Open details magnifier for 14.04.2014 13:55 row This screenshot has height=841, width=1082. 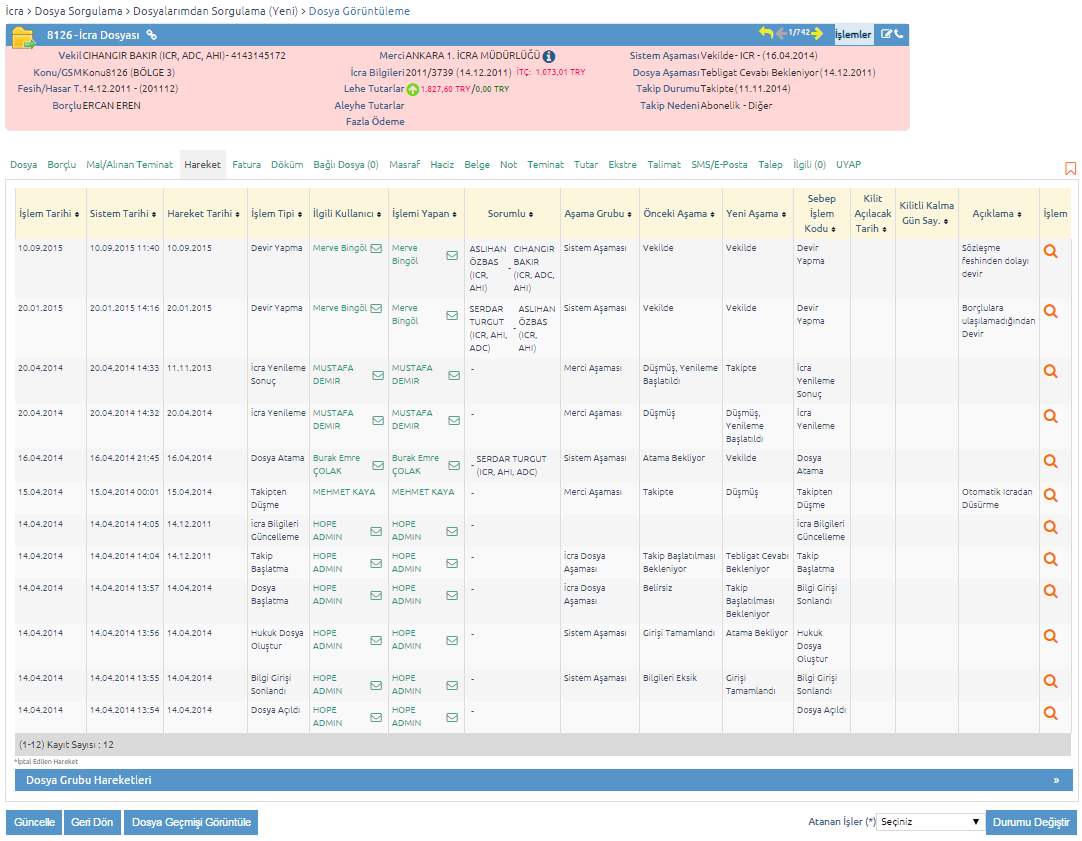pos(1050,681)
